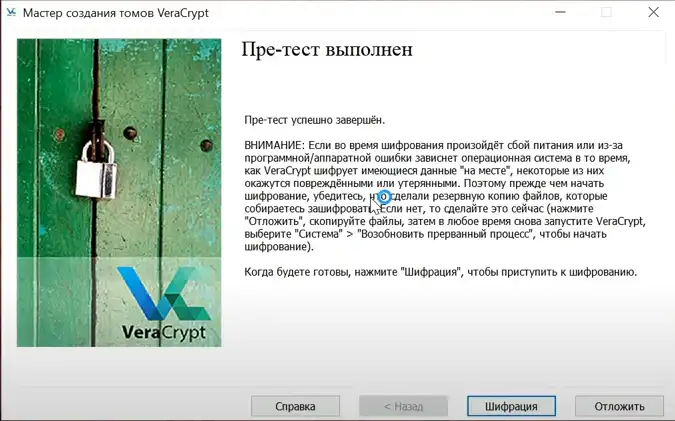Click the maximize button in the title bar
675x421 pixels.
point(606,13)
